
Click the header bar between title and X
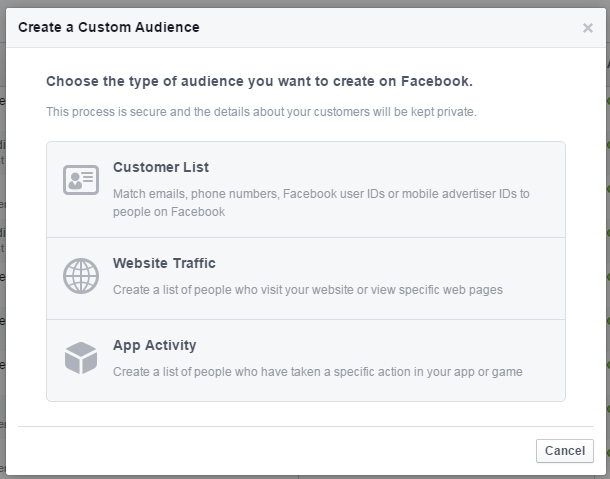click(400, 27)
